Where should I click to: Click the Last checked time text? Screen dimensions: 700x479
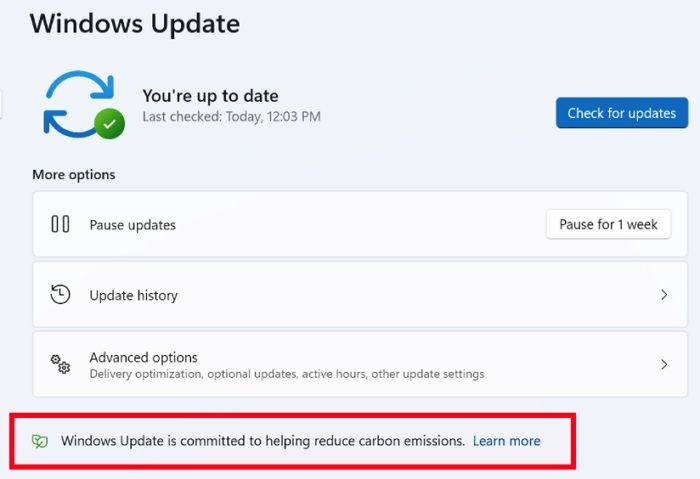click(231, 117)
